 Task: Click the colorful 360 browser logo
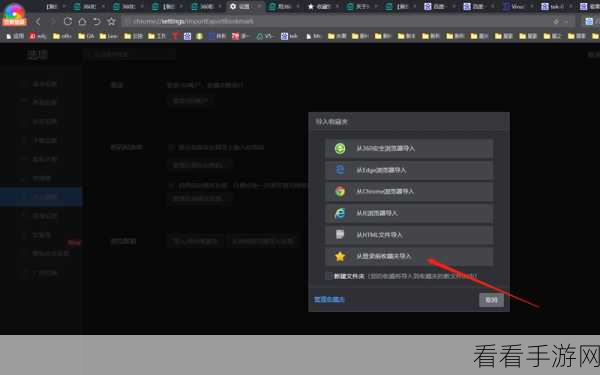(x=14, y=13)
